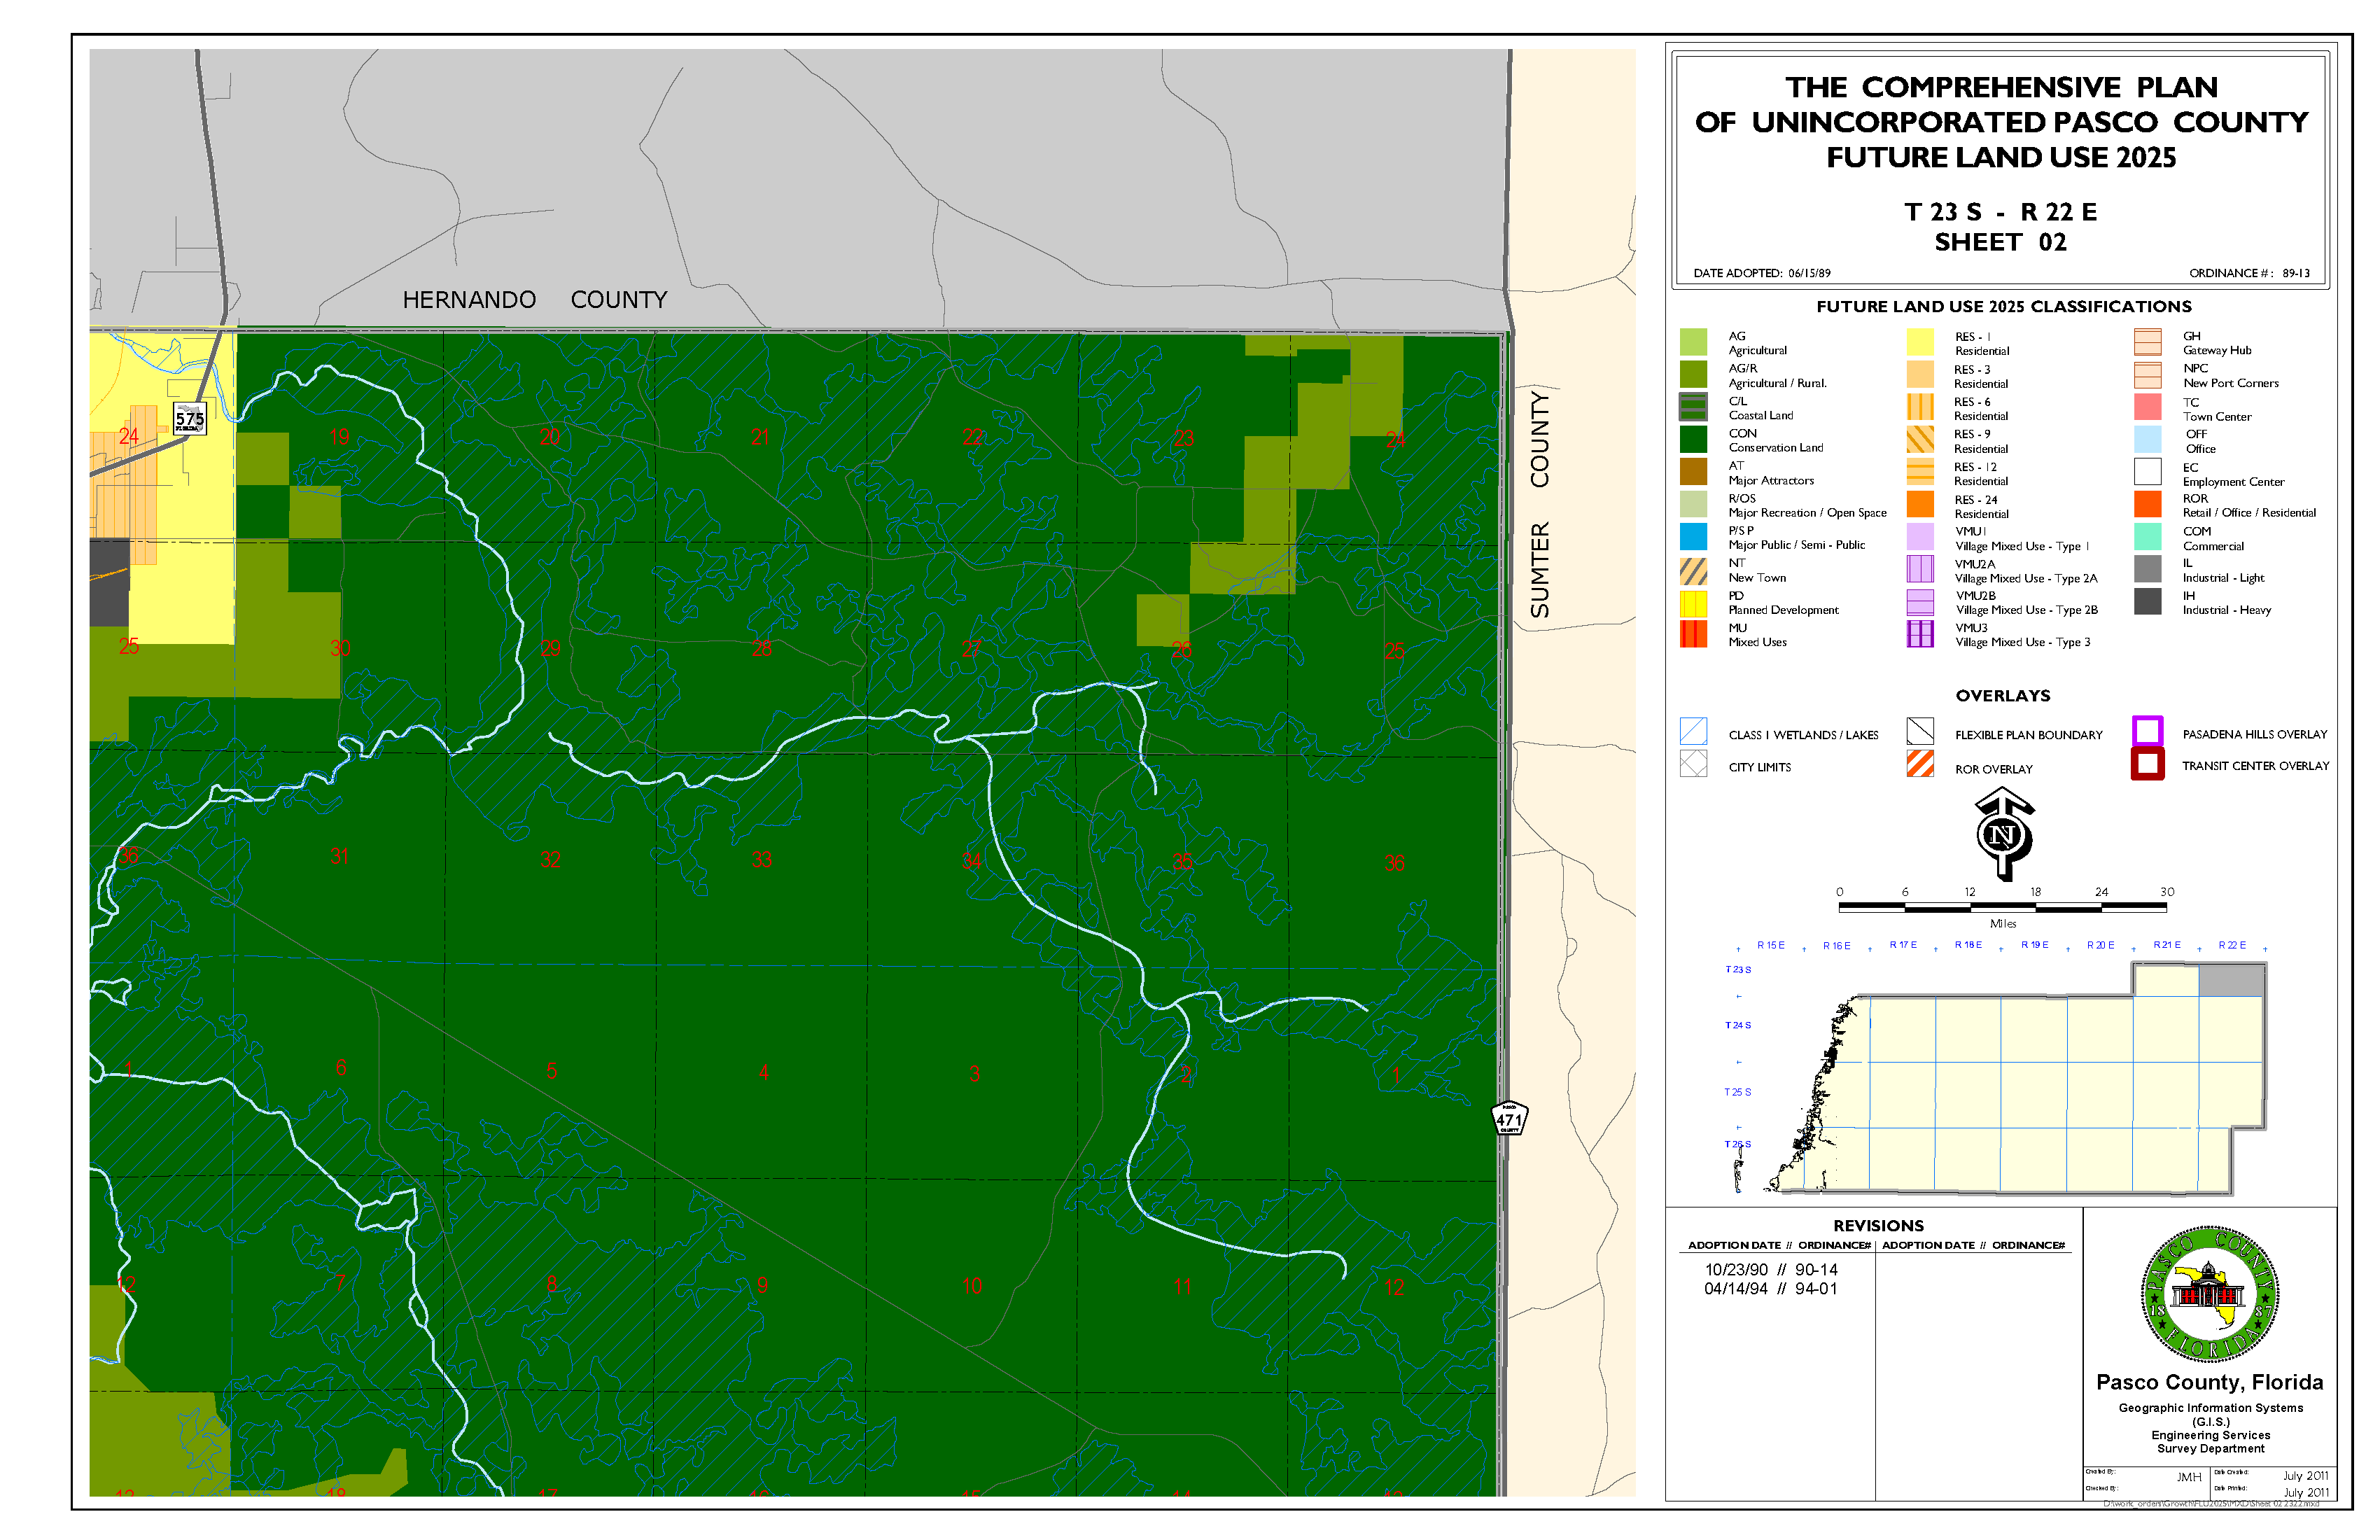Click the AG/R Agricultural Rural swatch
The image size is (2380, 1540).
click(x=1693, y=374)
